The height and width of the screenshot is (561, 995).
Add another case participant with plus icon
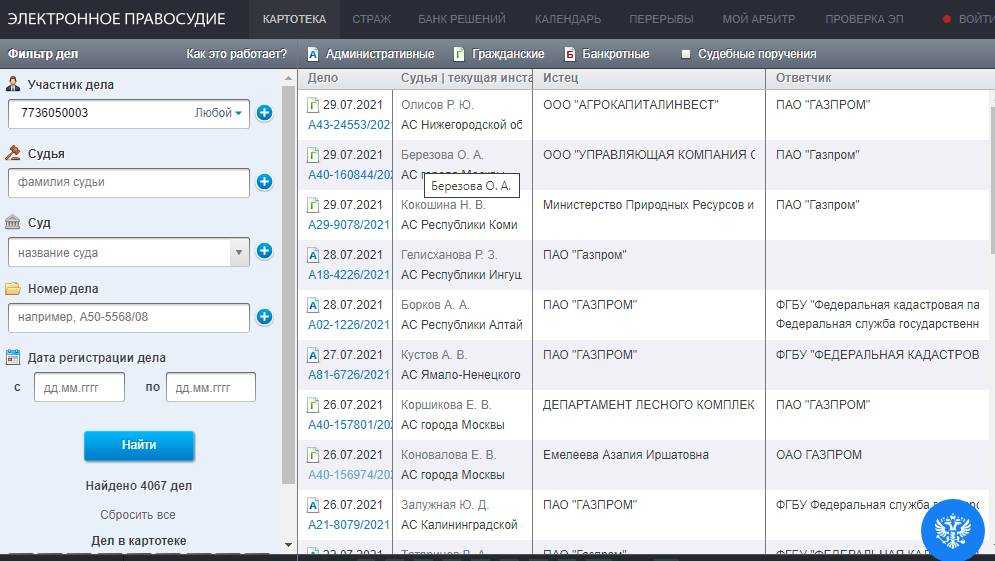265,113
